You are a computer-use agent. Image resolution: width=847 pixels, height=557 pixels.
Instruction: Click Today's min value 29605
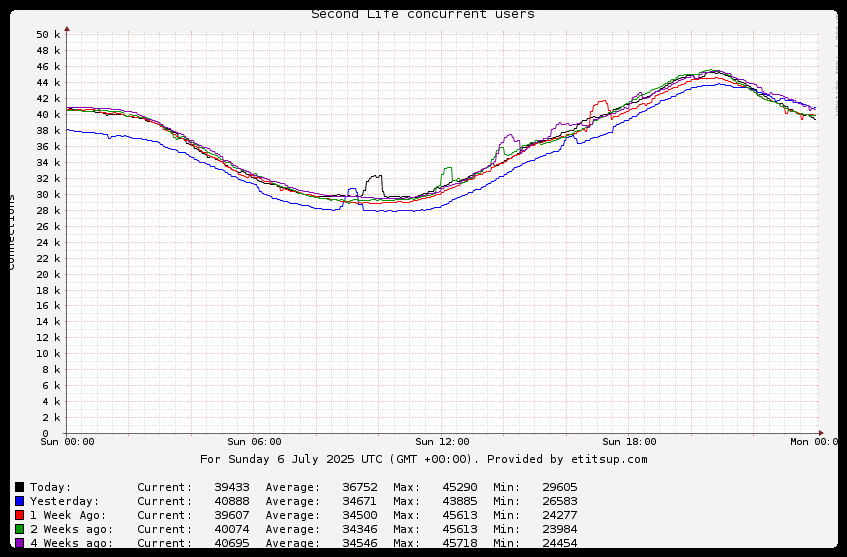(560, 487)
